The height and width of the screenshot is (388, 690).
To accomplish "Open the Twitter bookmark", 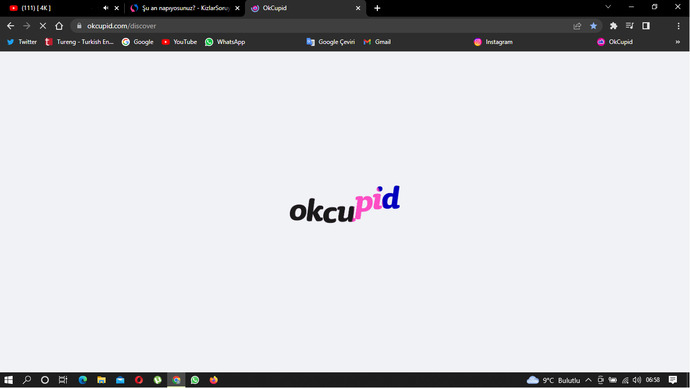I will [x=22, y=42].
